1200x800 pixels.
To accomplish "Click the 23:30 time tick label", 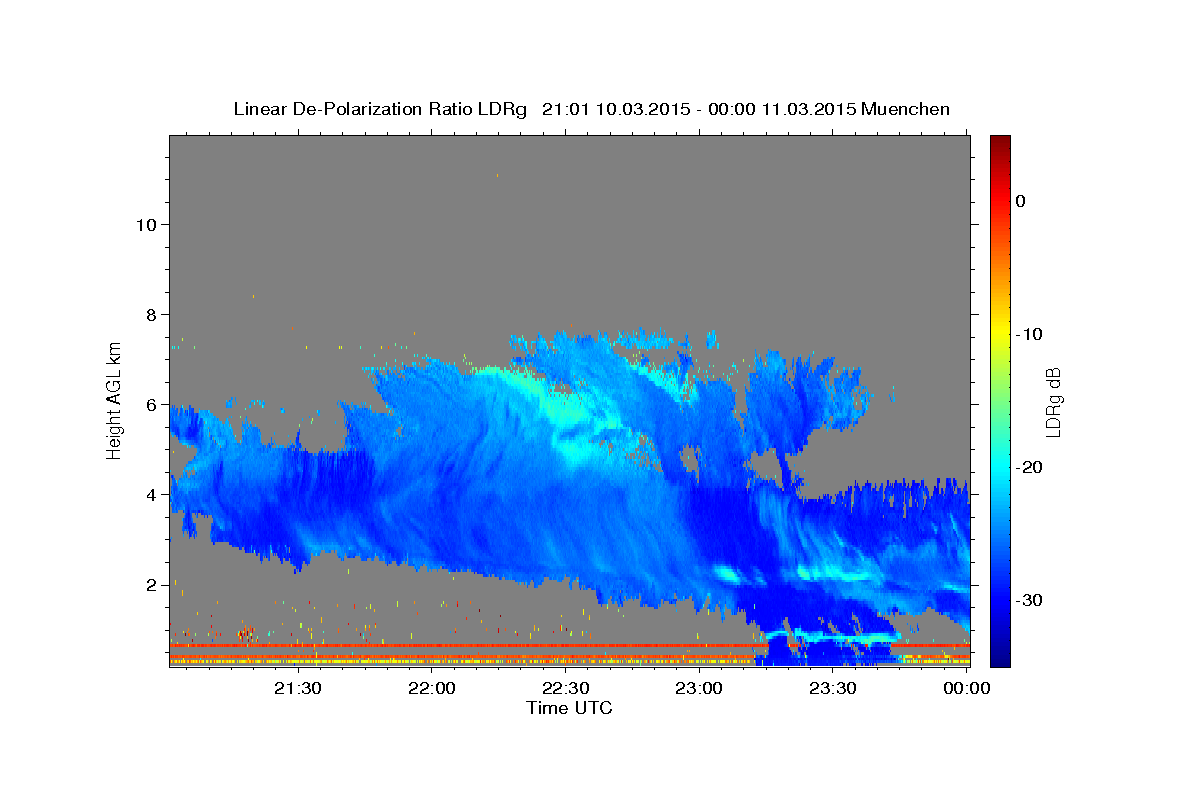I will coord(833,688).
